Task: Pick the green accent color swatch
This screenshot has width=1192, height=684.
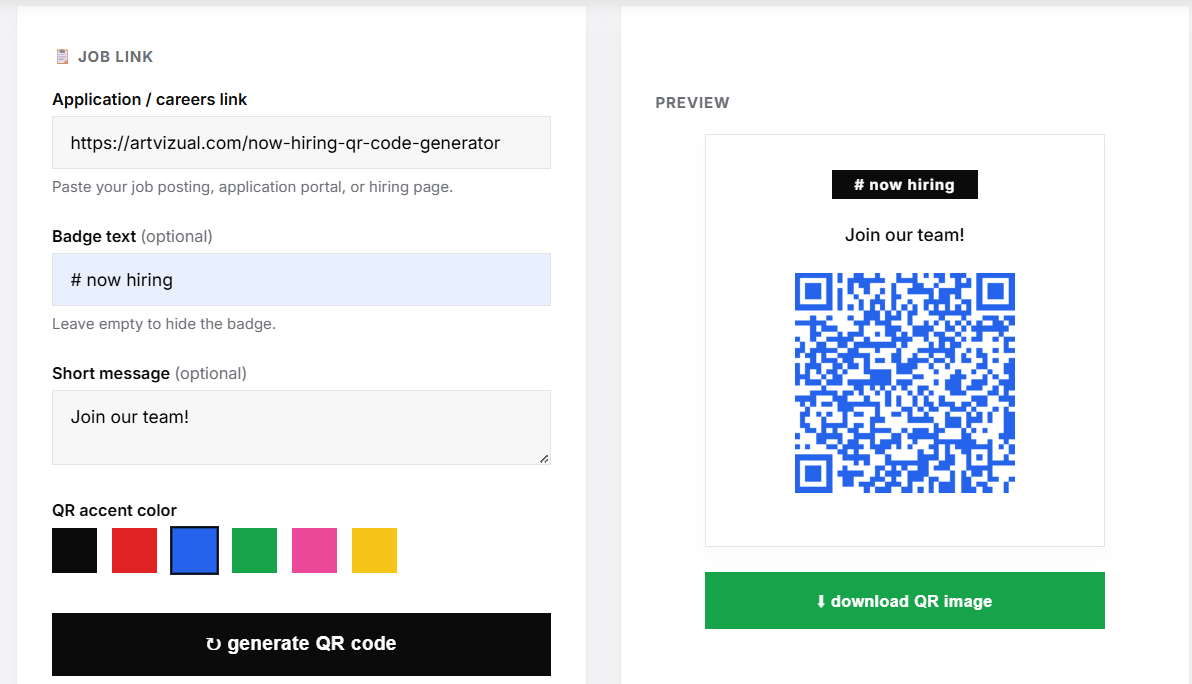Action: [x=255, y=550]
